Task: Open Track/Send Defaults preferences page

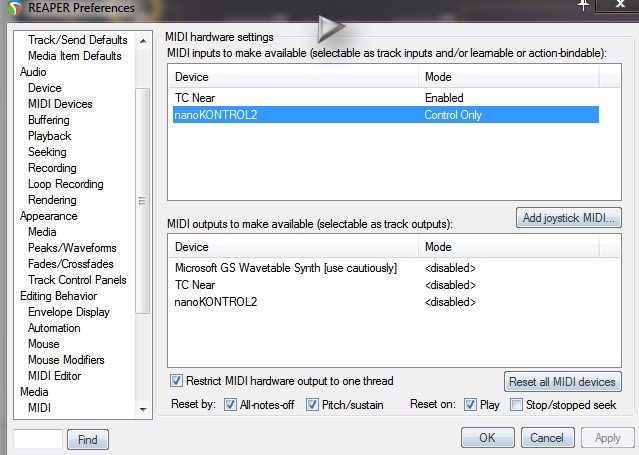Action: pos(77,40)
